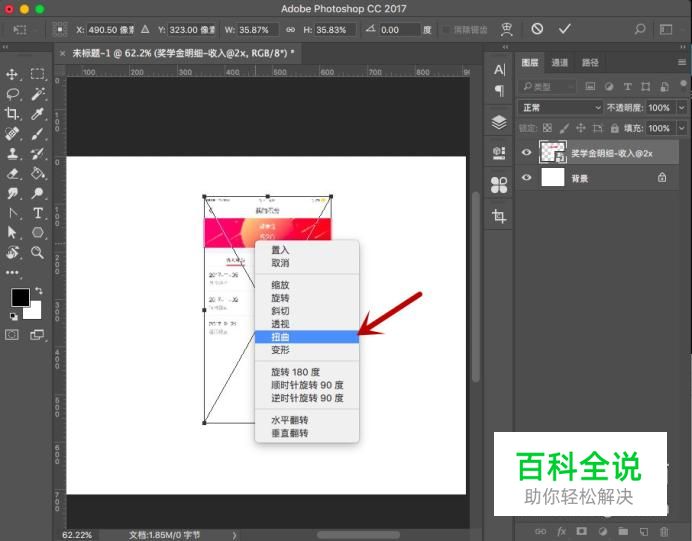This screenshot has height=541, width=692.
Task: Select the Type tool
Action: 38,213
